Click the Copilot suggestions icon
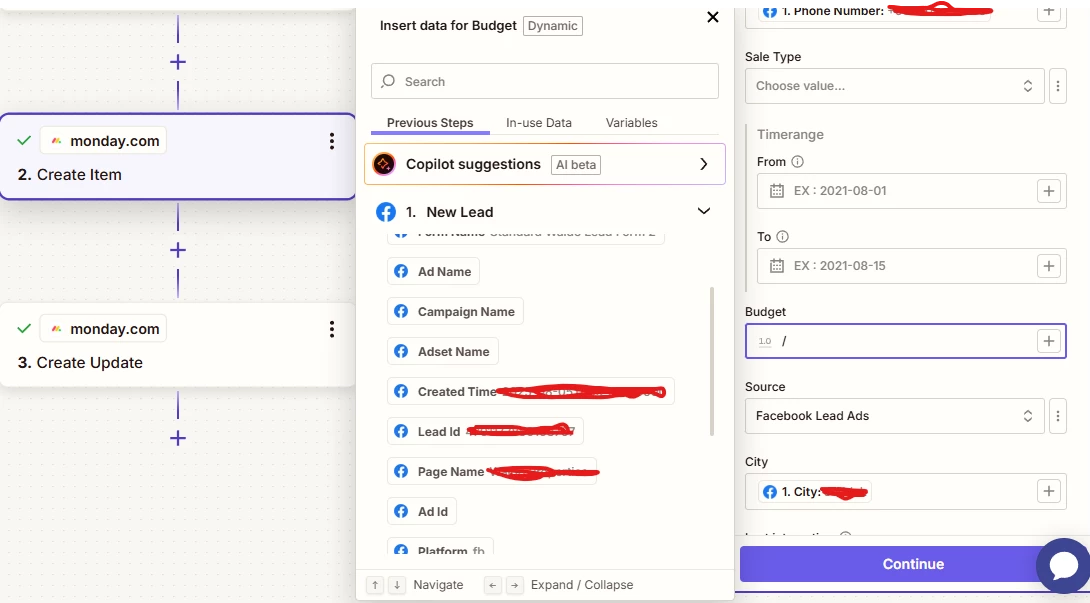Viewport: 1090px width, 603px height. point(384,164)
